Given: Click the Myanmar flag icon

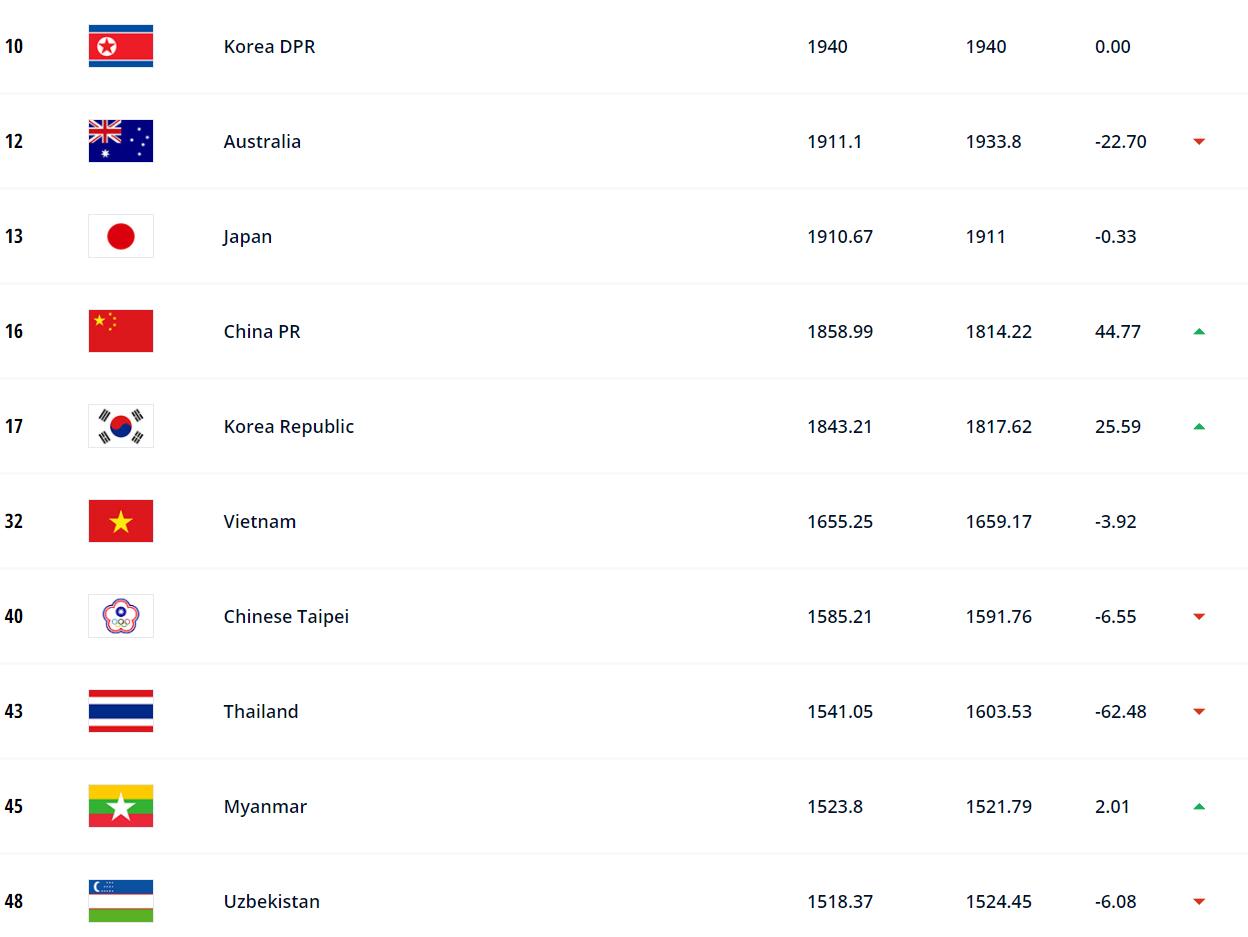Looking at the screenshot, I should click(121, 806).
